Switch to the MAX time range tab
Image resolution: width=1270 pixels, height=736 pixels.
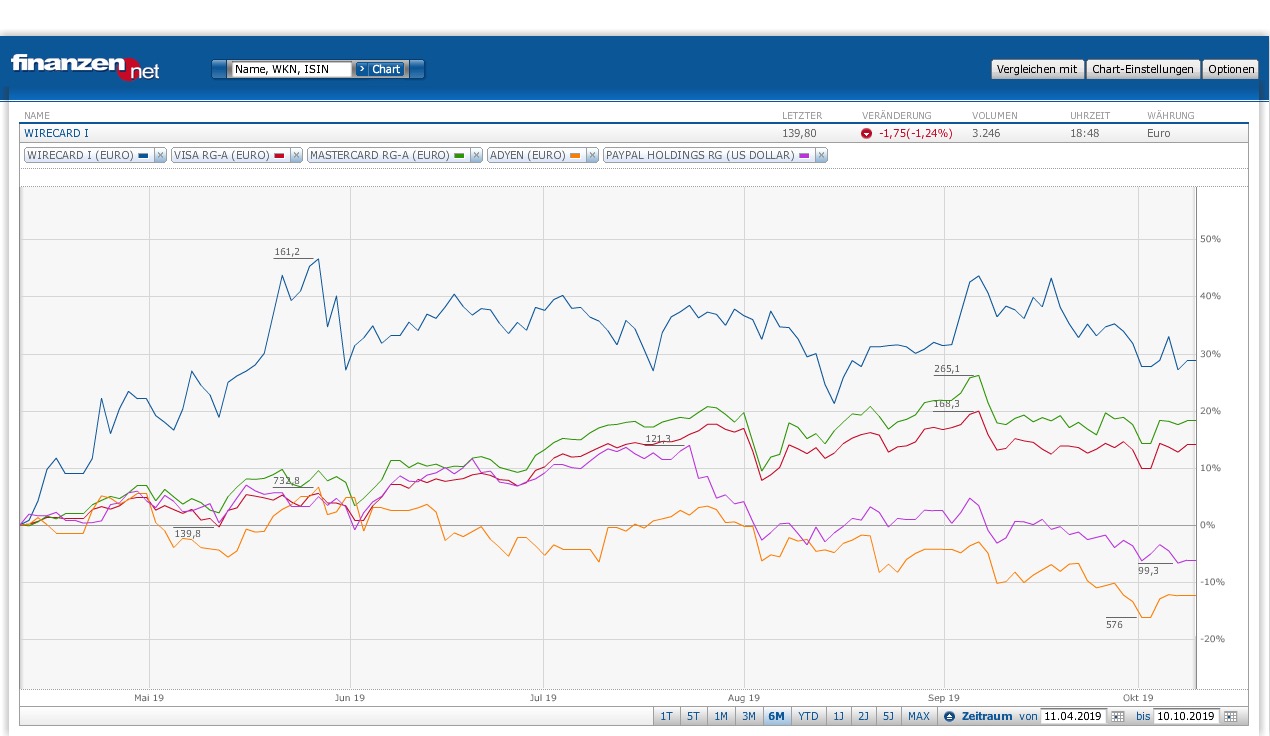918,716
